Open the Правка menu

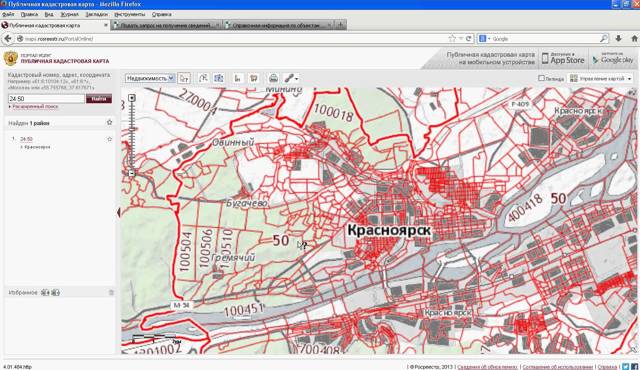point(29,14)
